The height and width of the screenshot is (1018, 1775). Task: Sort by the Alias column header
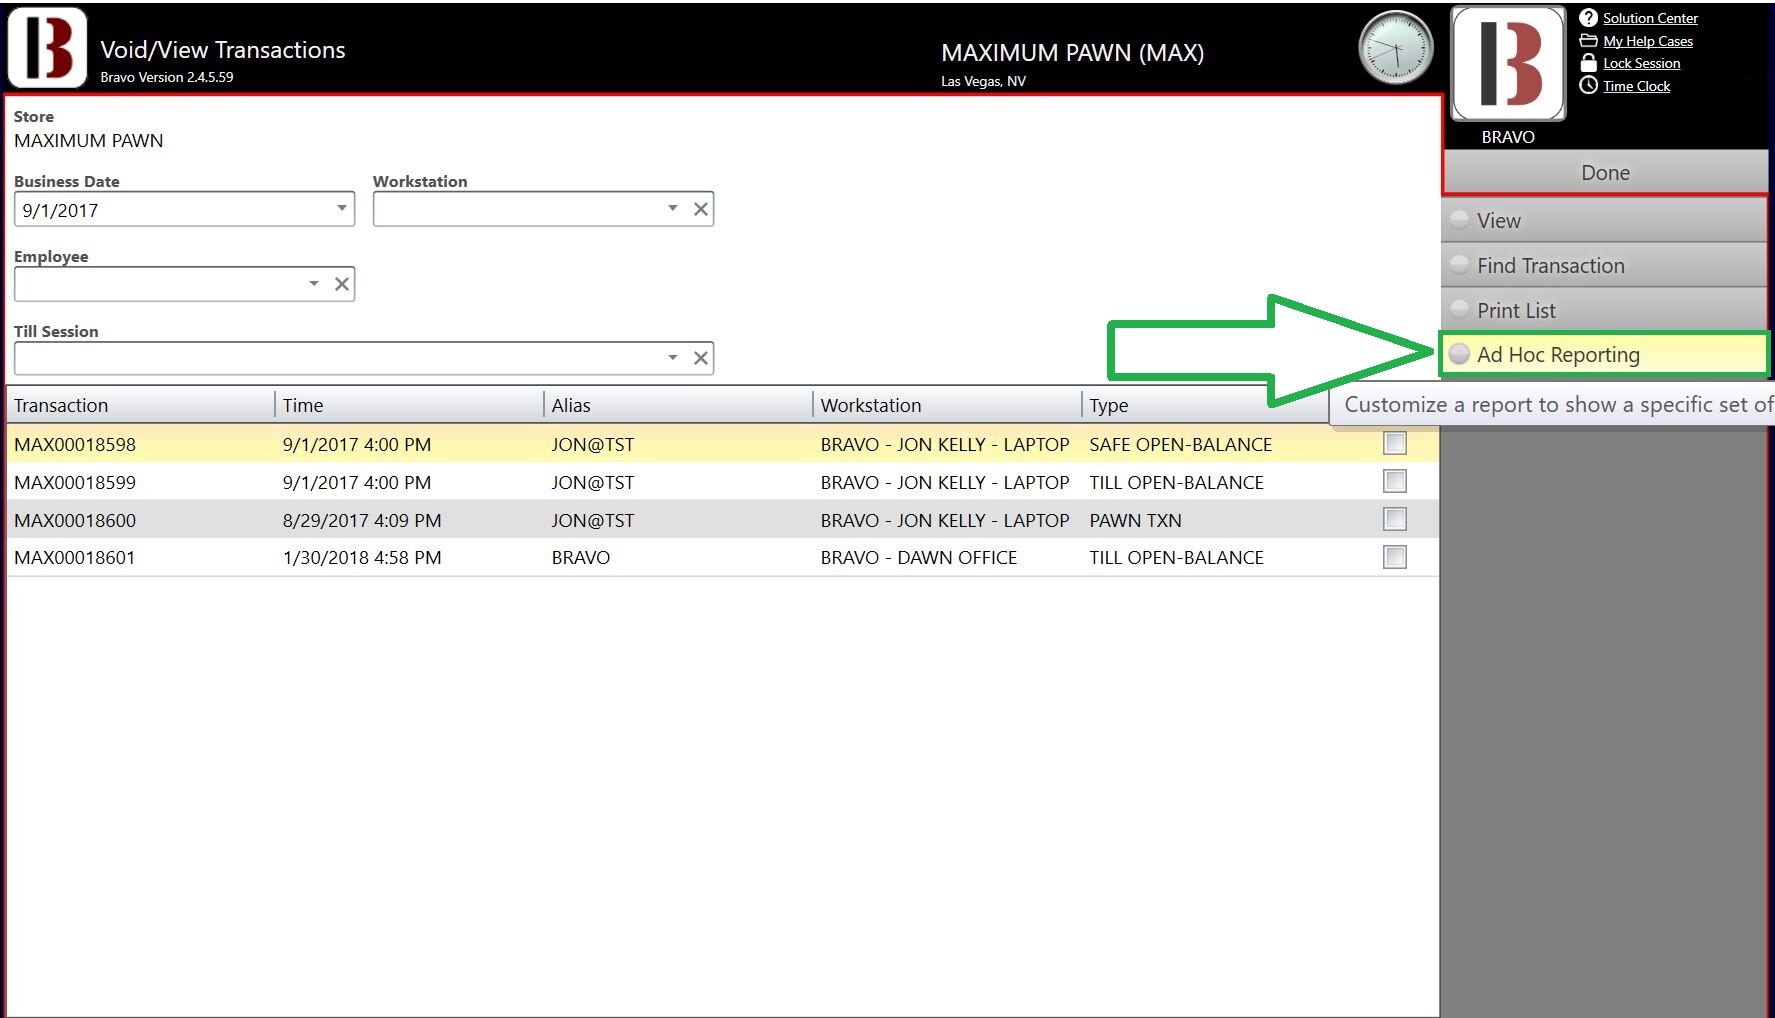(x=678, y=405)
